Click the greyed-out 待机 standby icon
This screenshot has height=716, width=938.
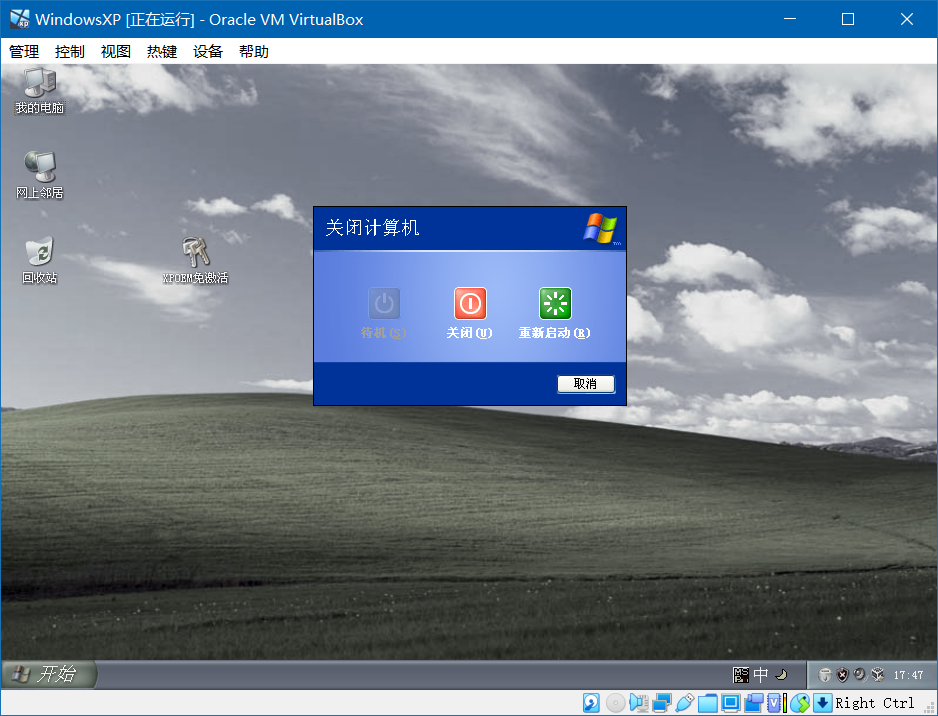pos(384,303)
